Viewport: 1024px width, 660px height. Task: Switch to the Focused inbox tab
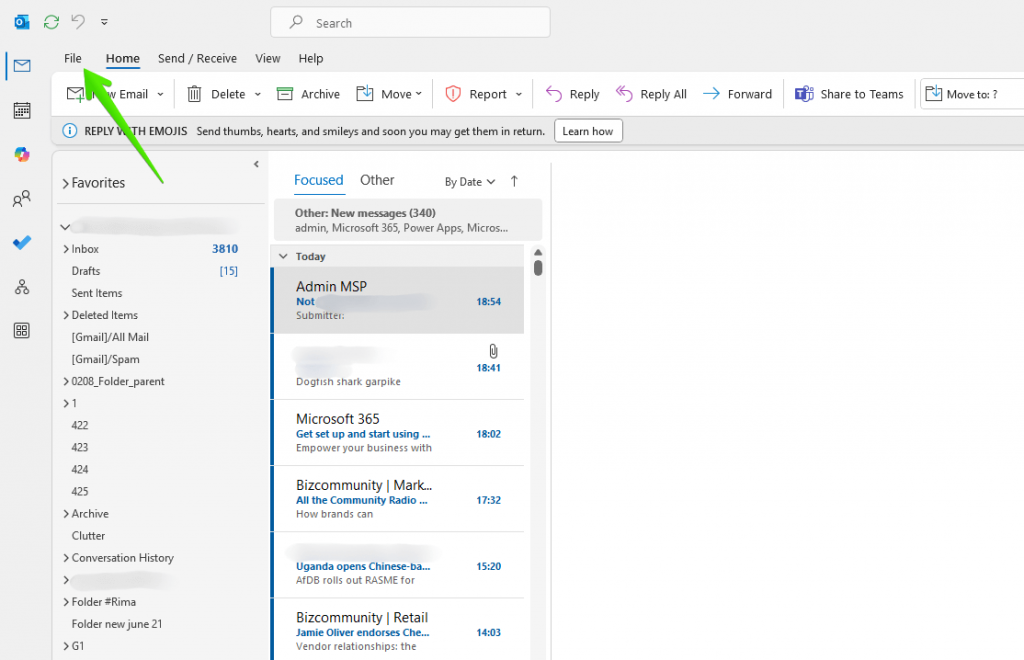click(x=319, y=180)
